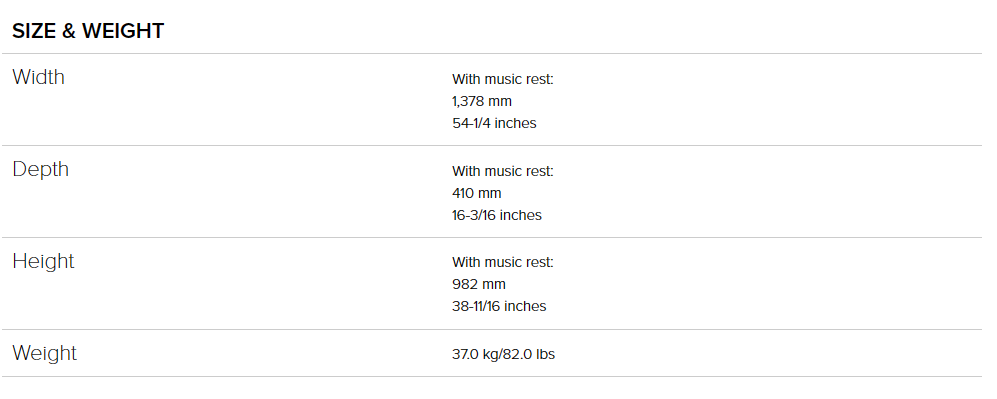
Task: Click the SIZE & WEIGHT heading
Action: click(x=88, y=30)
